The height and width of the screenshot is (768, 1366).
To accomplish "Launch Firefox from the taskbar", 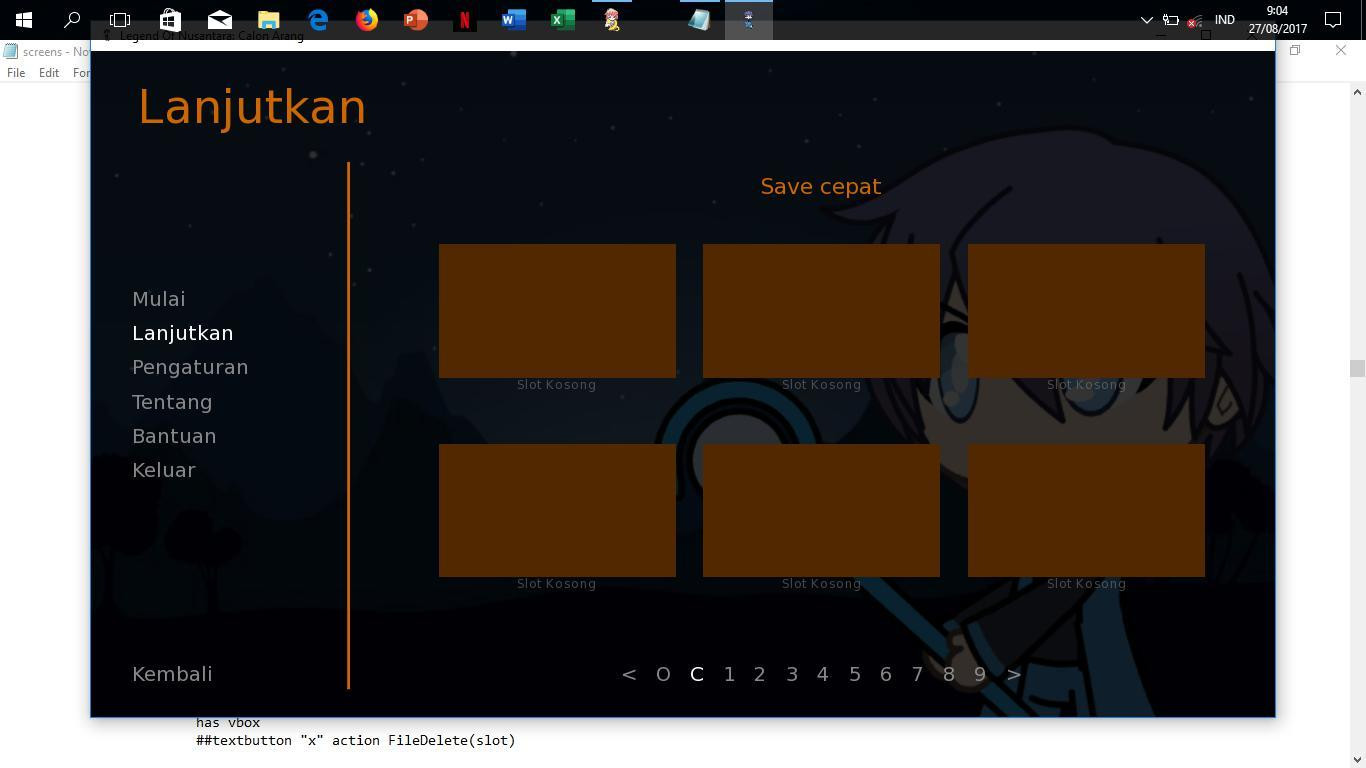I will click(367, 19).
